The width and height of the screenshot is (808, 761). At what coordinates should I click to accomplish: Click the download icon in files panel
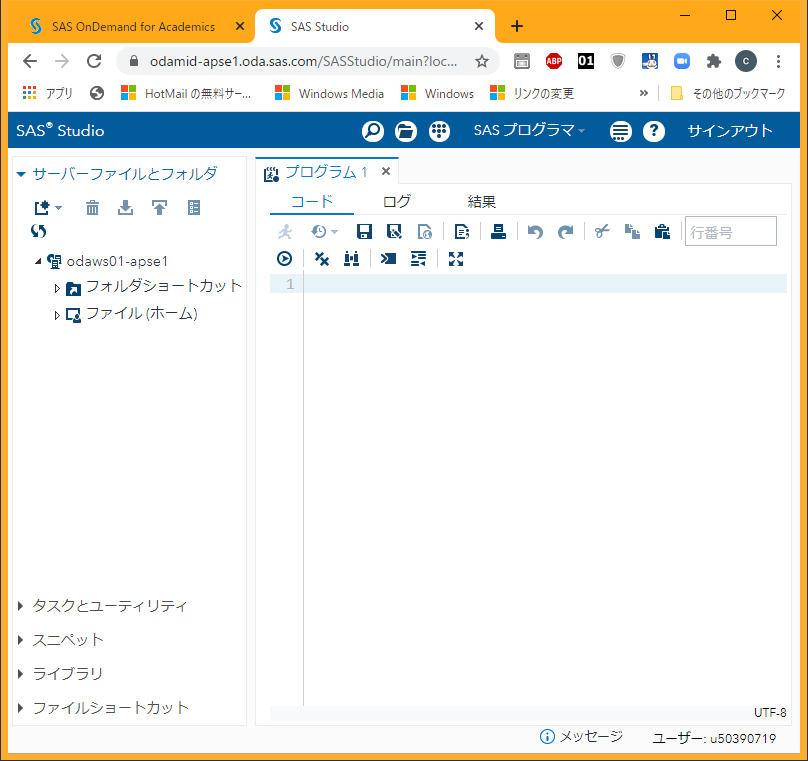coord(125,208)
